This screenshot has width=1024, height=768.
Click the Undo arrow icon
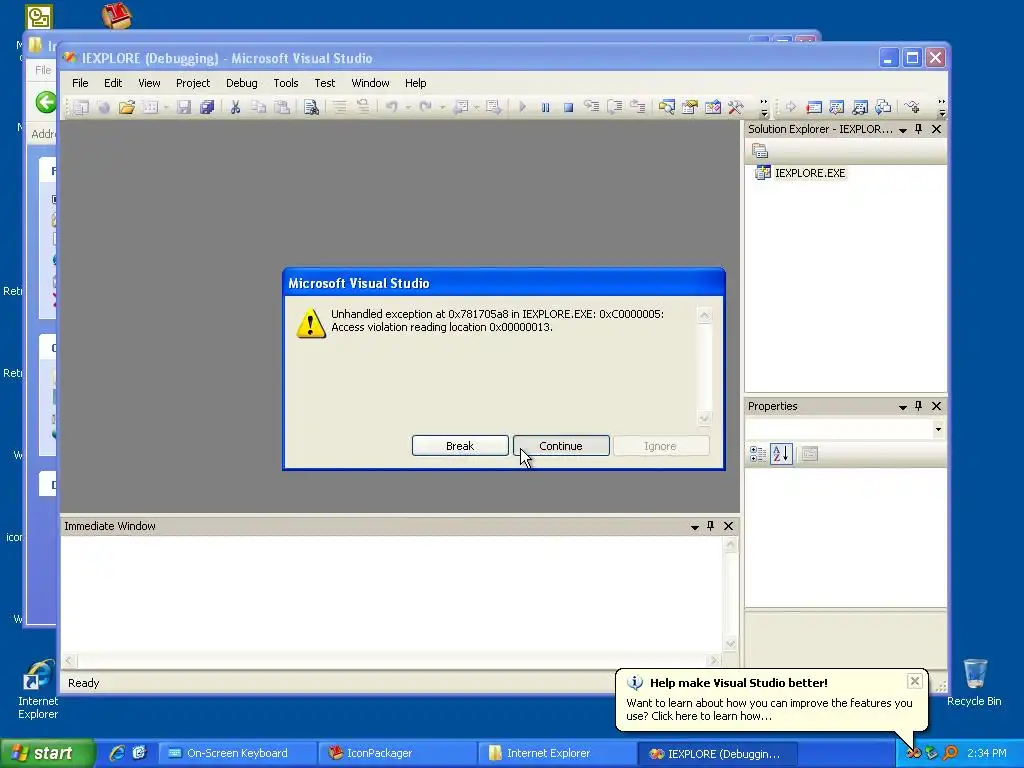[x=391, y=107]
